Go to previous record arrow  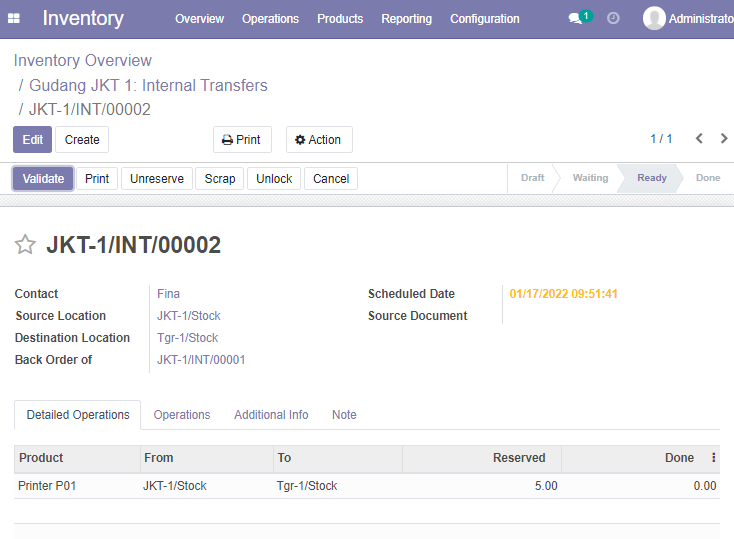tap(699, 139)
